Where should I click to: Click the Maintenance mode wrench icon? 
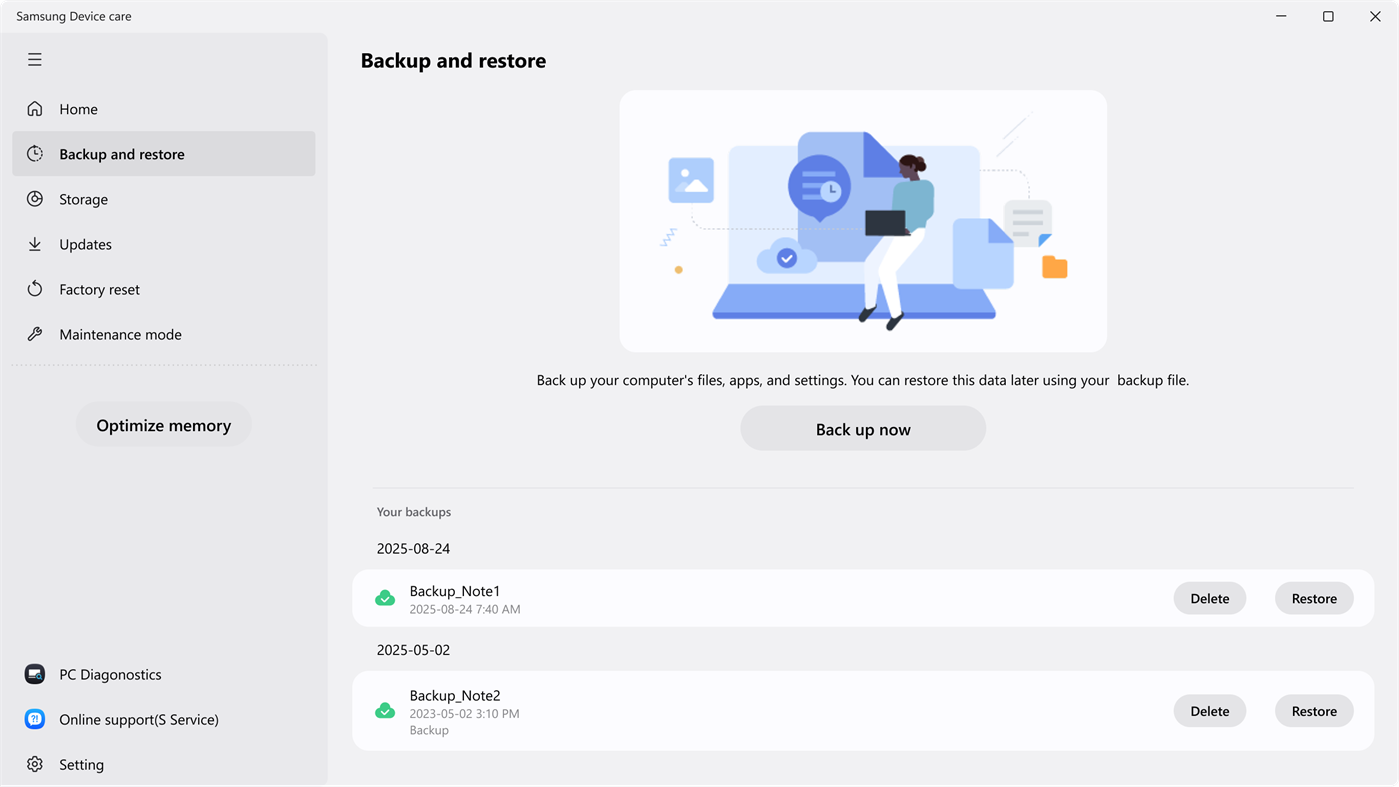35,334
